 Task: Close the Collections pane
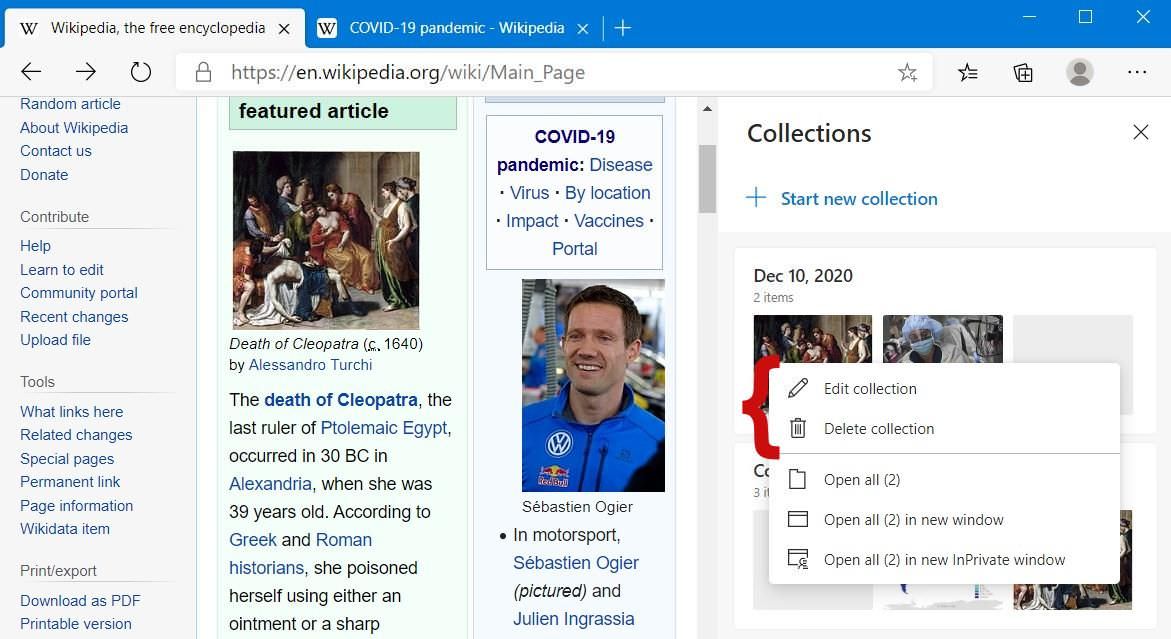1140,132
